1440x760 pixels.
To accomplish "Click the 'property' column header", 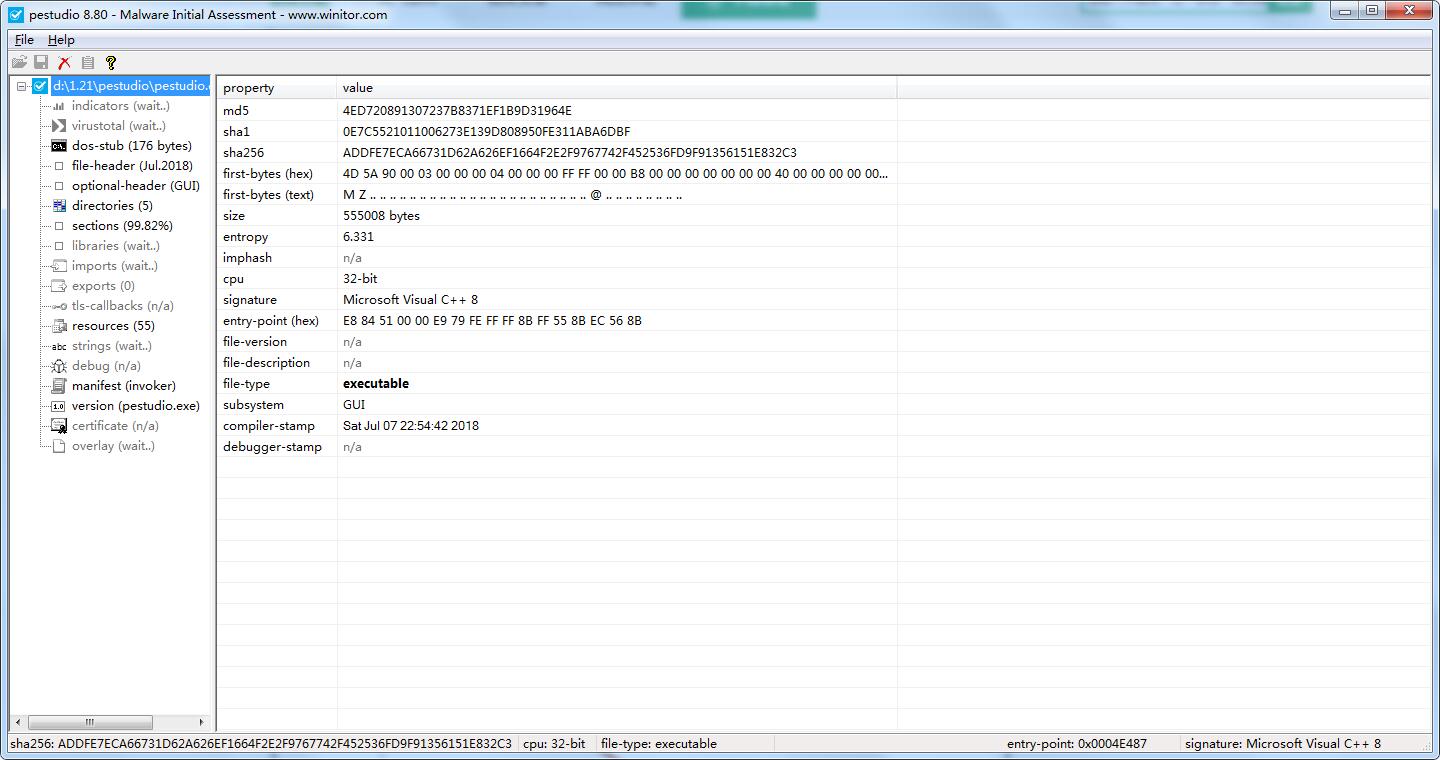I will [x=277, y=88].
